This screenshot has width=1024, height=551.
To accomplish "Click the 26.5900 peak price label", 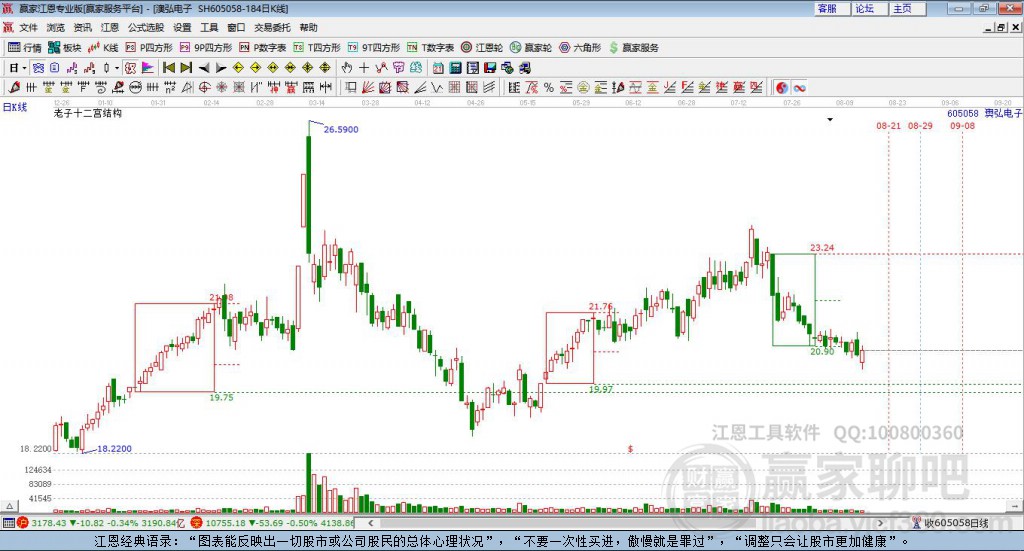I will point(341,129).
